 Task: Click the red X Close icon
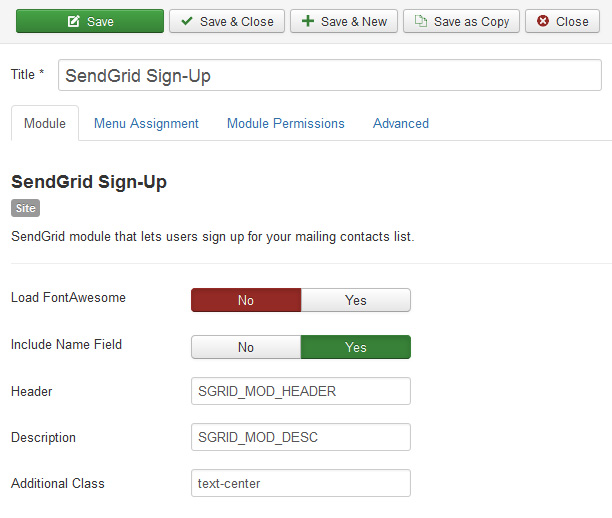(543, 21)
